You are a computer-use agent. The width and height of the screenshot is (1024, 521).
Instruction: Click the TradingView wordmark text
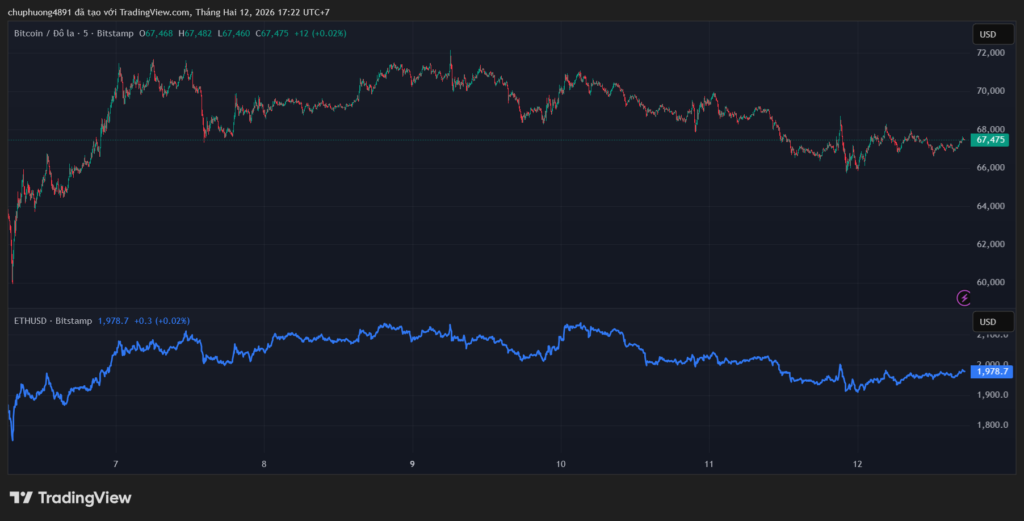click(85, 498)
